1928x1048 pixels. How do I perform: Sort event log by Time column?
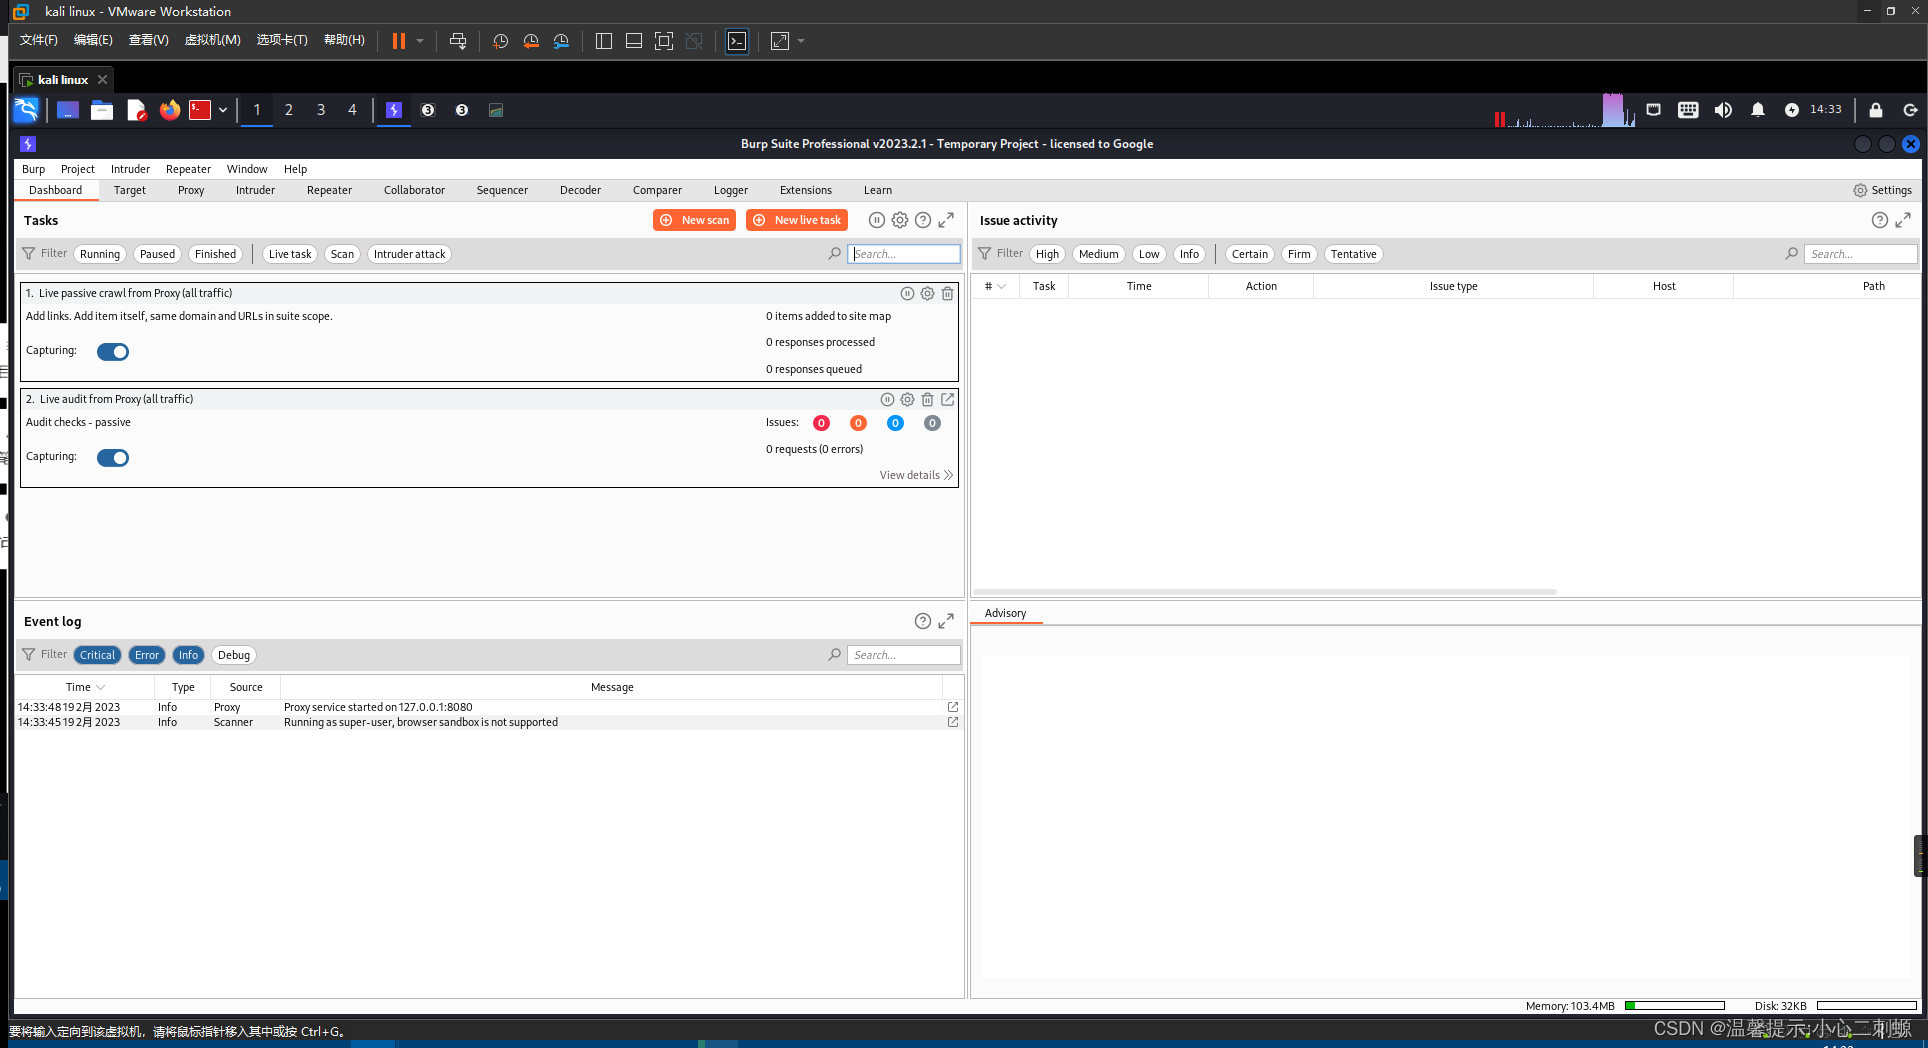(85, 687)
